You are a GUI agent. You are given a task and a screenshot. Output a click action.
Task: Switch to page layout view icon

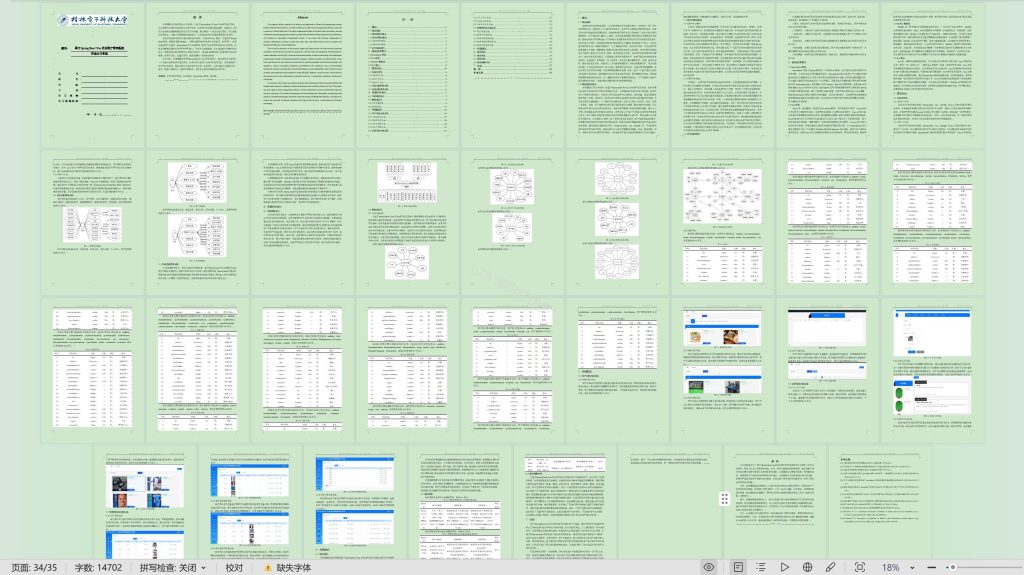click(x=738, y=567)
